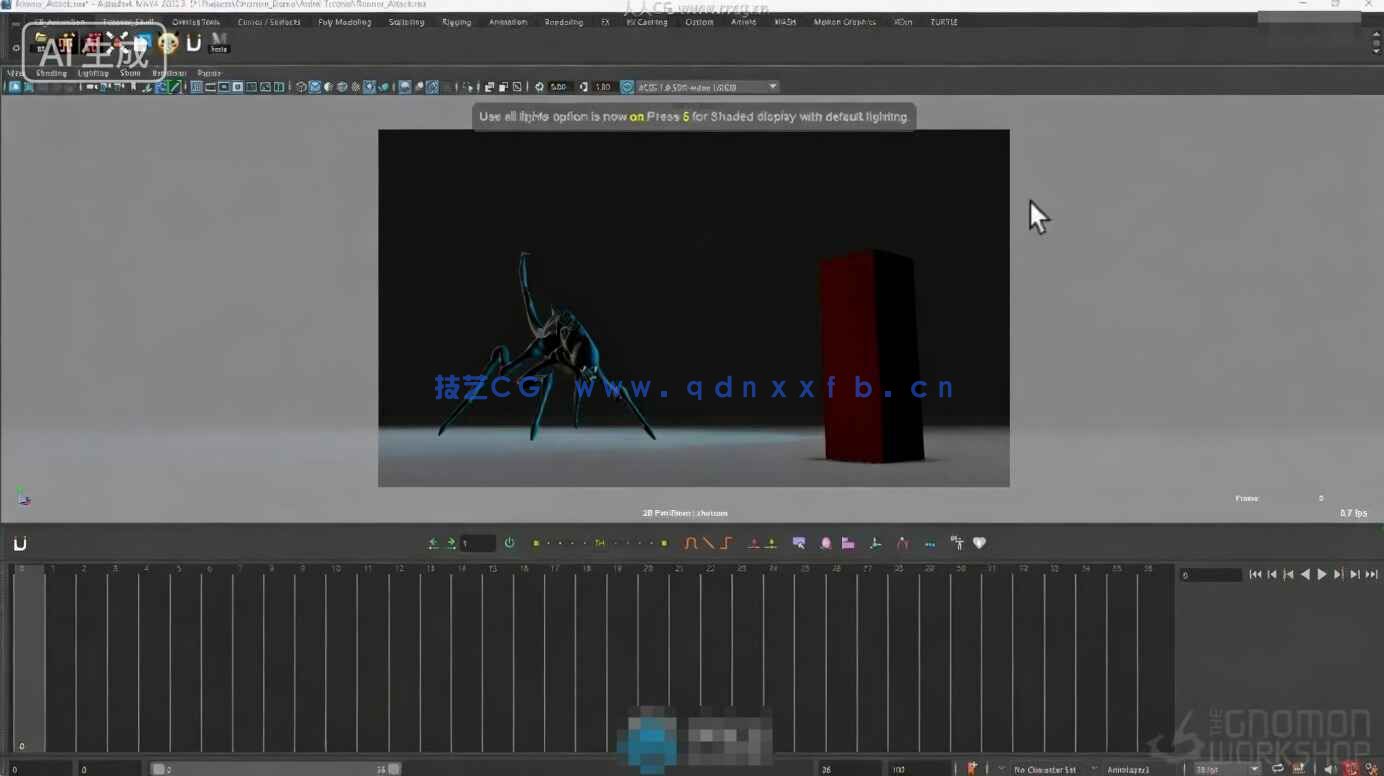The width and height of the screenshot is (1384, 776).
Task: Select the heart icon in animation toolbar
Action: tap(979, 543)
